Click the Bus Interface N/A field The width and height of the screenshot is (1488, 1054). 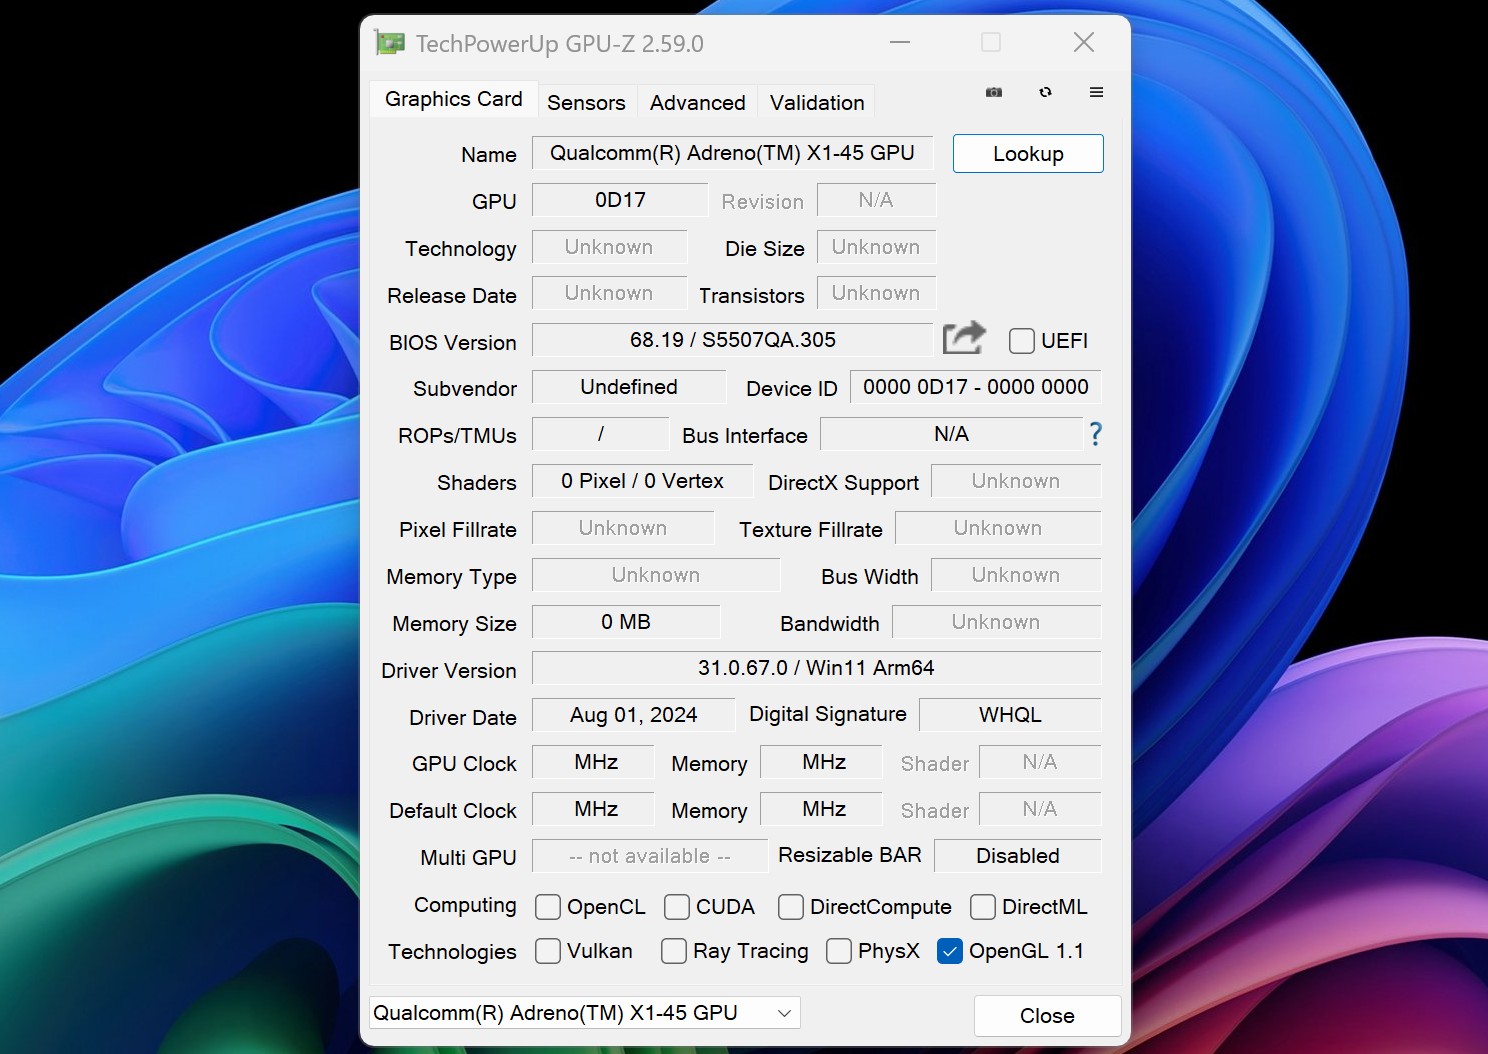[x=951, y=434]
